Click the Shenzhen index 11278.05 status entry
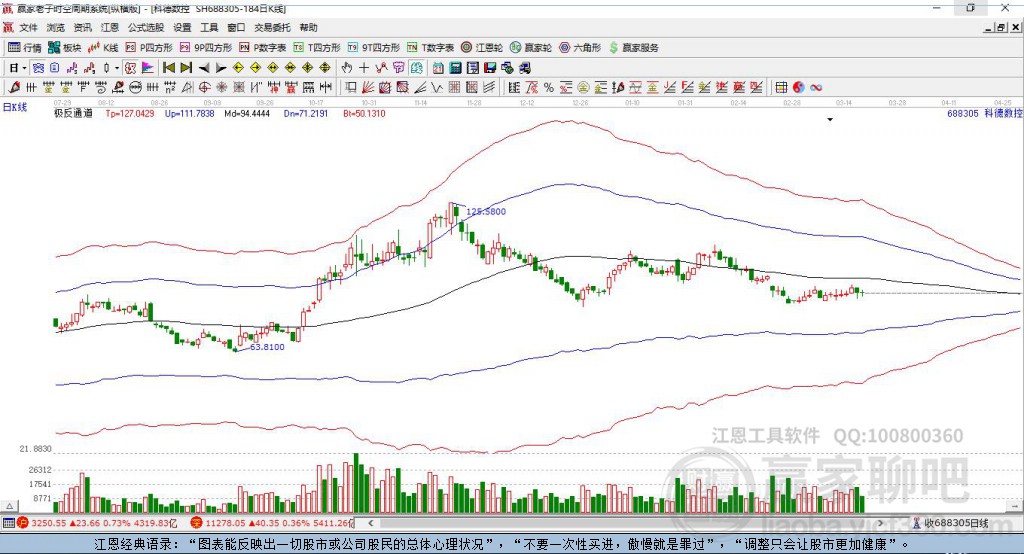 pos(273,523)
